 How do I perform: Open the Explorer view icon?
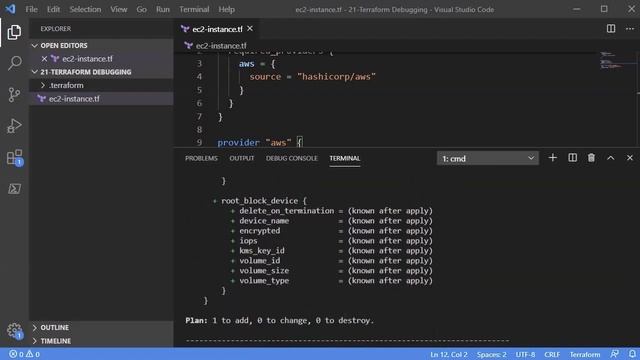point(14,32)
